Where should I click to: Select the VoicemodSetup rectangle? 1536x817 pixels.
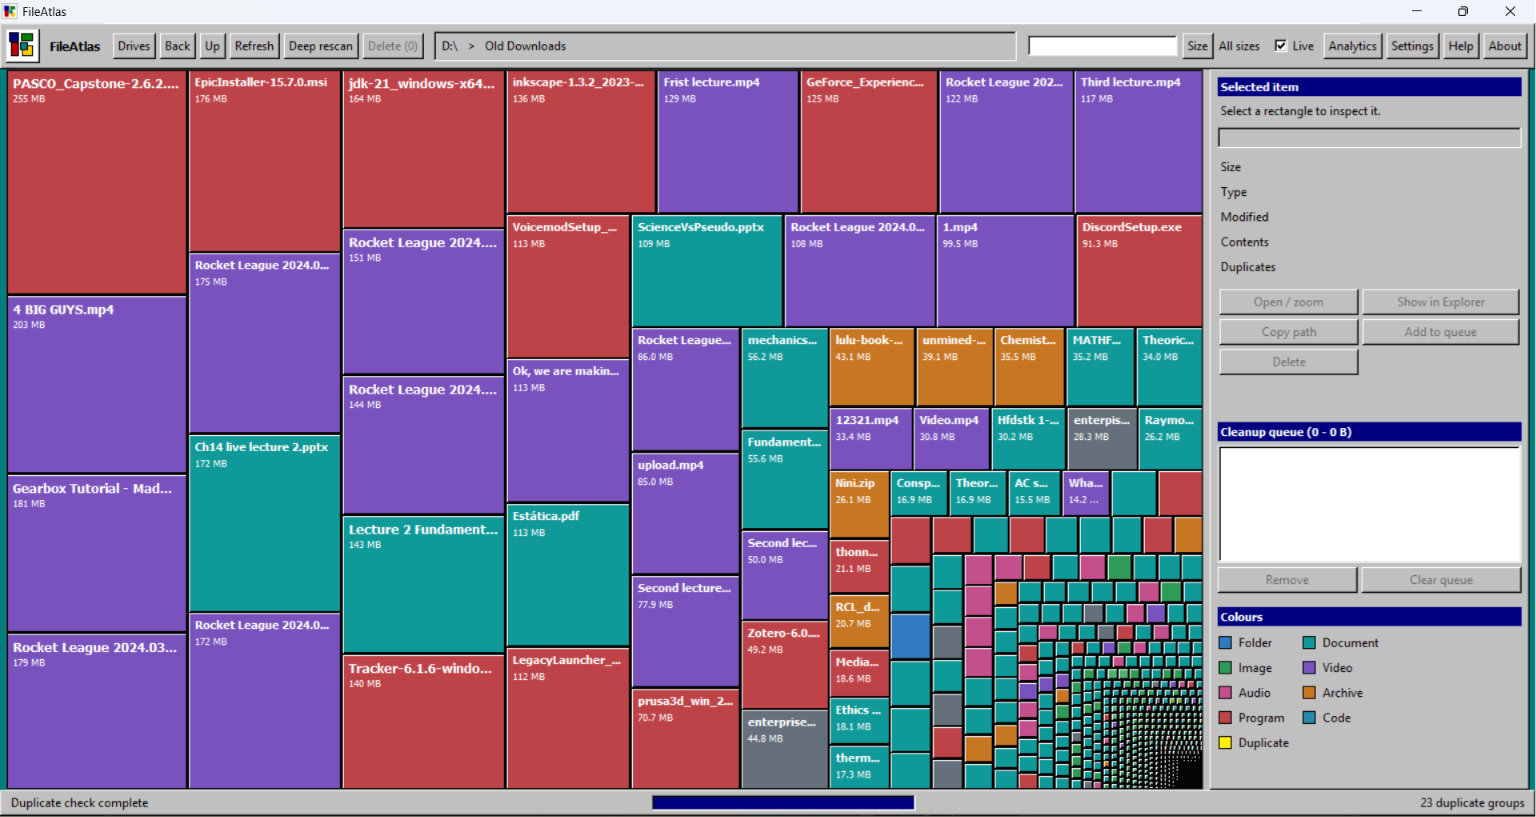(568, 286)
